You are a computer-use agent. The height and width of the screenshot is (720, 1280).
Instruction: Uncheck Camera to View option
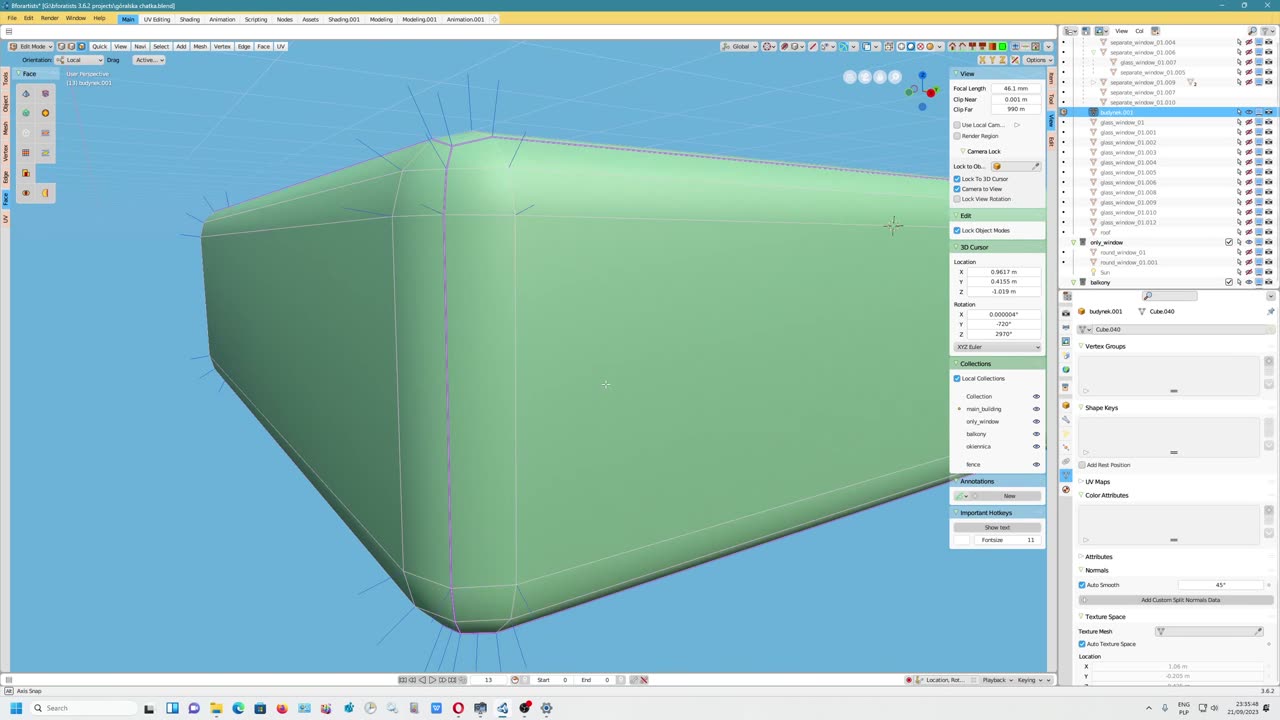point(957,189)
